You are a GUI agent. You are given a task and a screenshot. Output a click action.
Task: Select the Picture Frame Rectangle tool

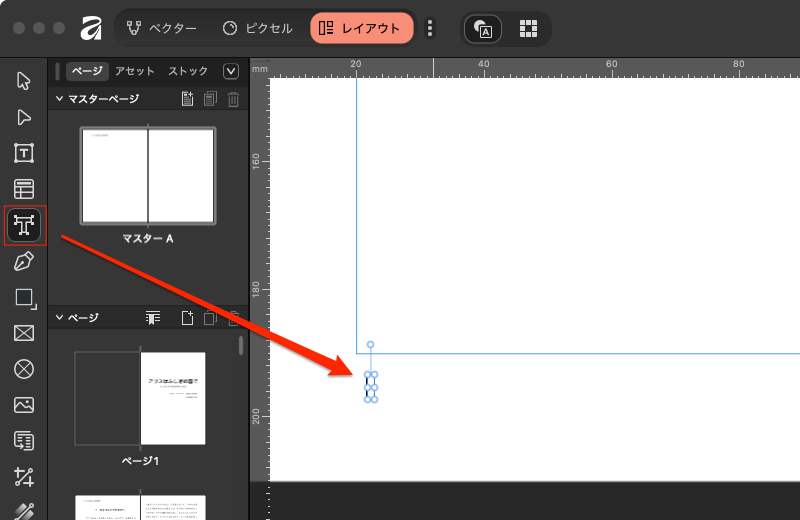[24, 334]
